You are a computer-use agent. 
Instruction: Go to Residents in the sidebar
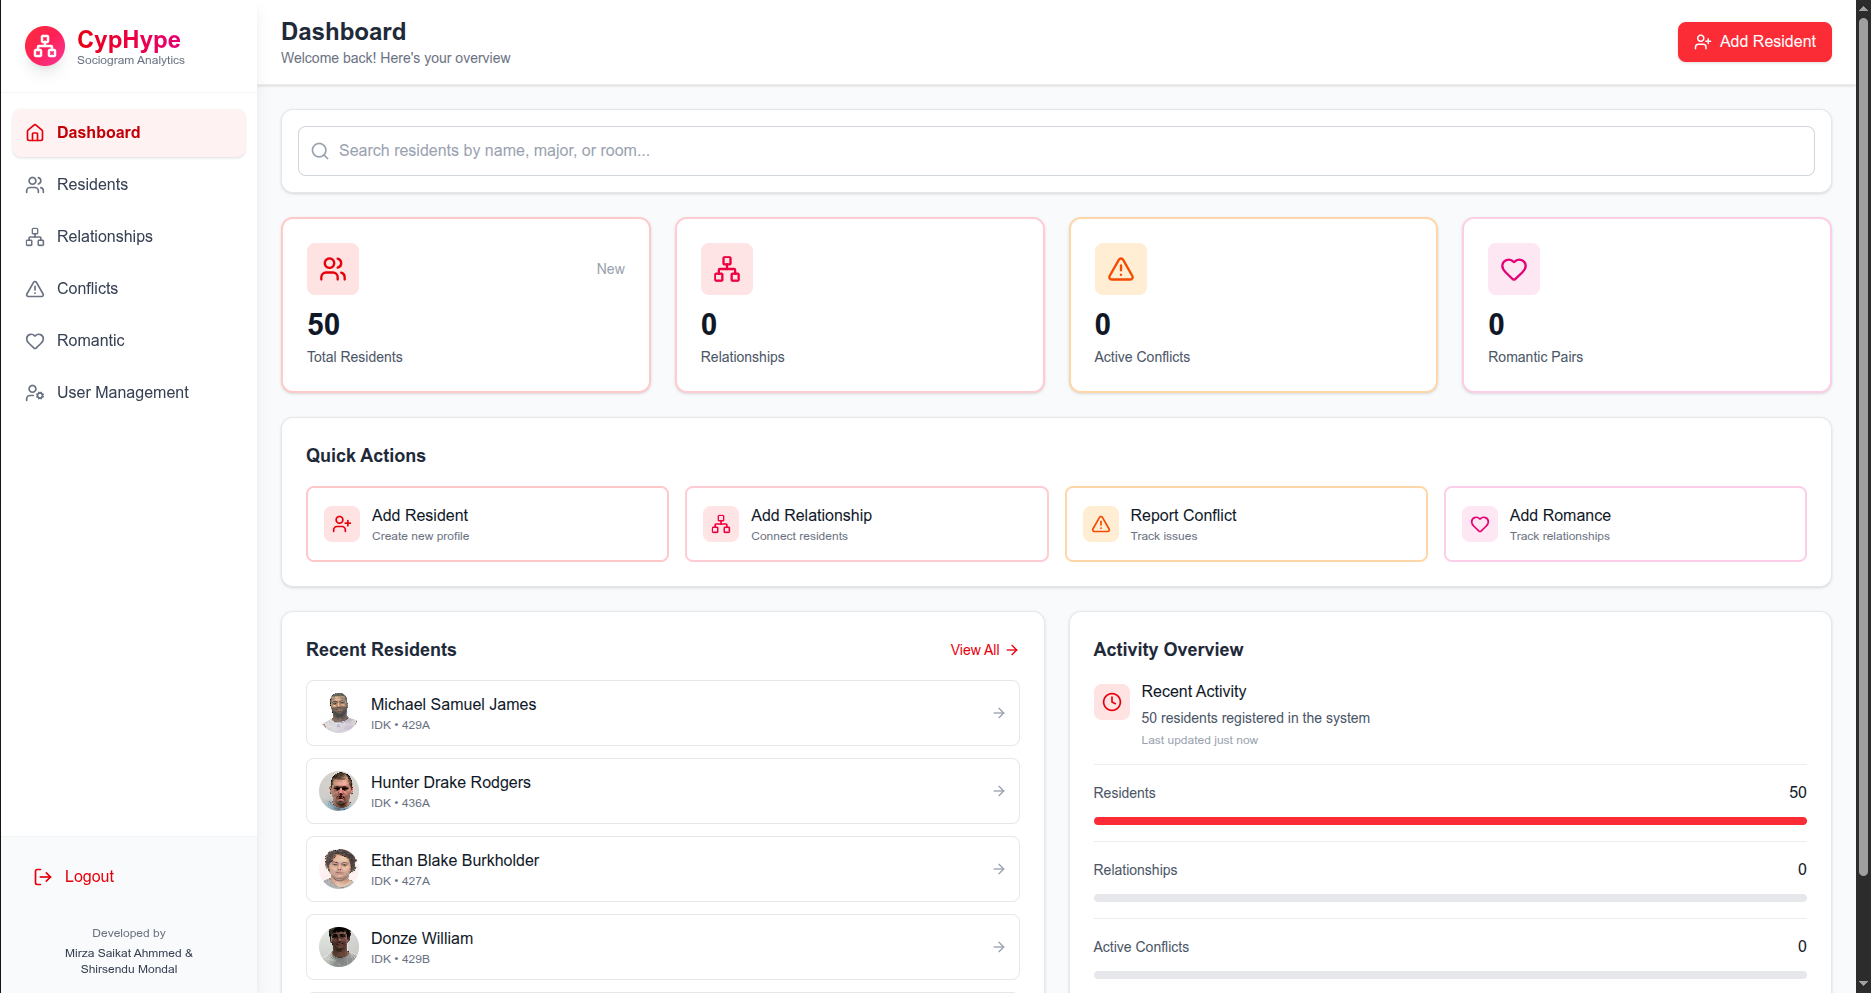(129, 185)
